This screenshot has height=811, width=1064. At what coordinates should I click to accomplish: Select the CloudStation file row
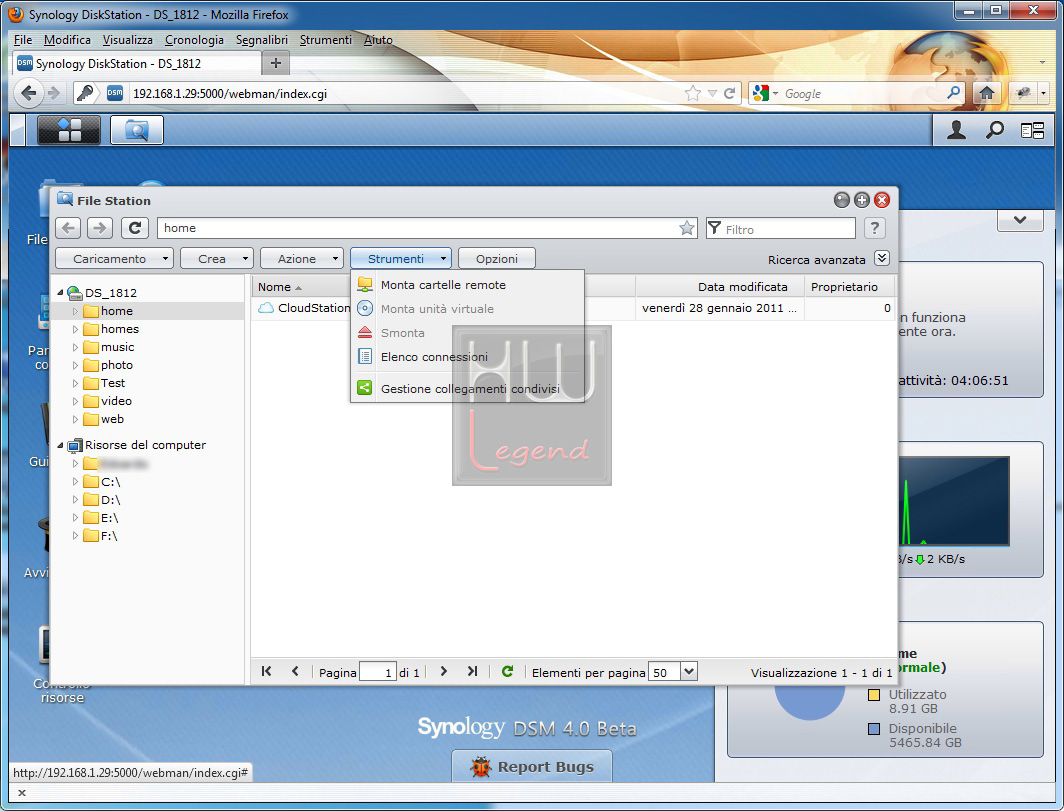(574, 308)
